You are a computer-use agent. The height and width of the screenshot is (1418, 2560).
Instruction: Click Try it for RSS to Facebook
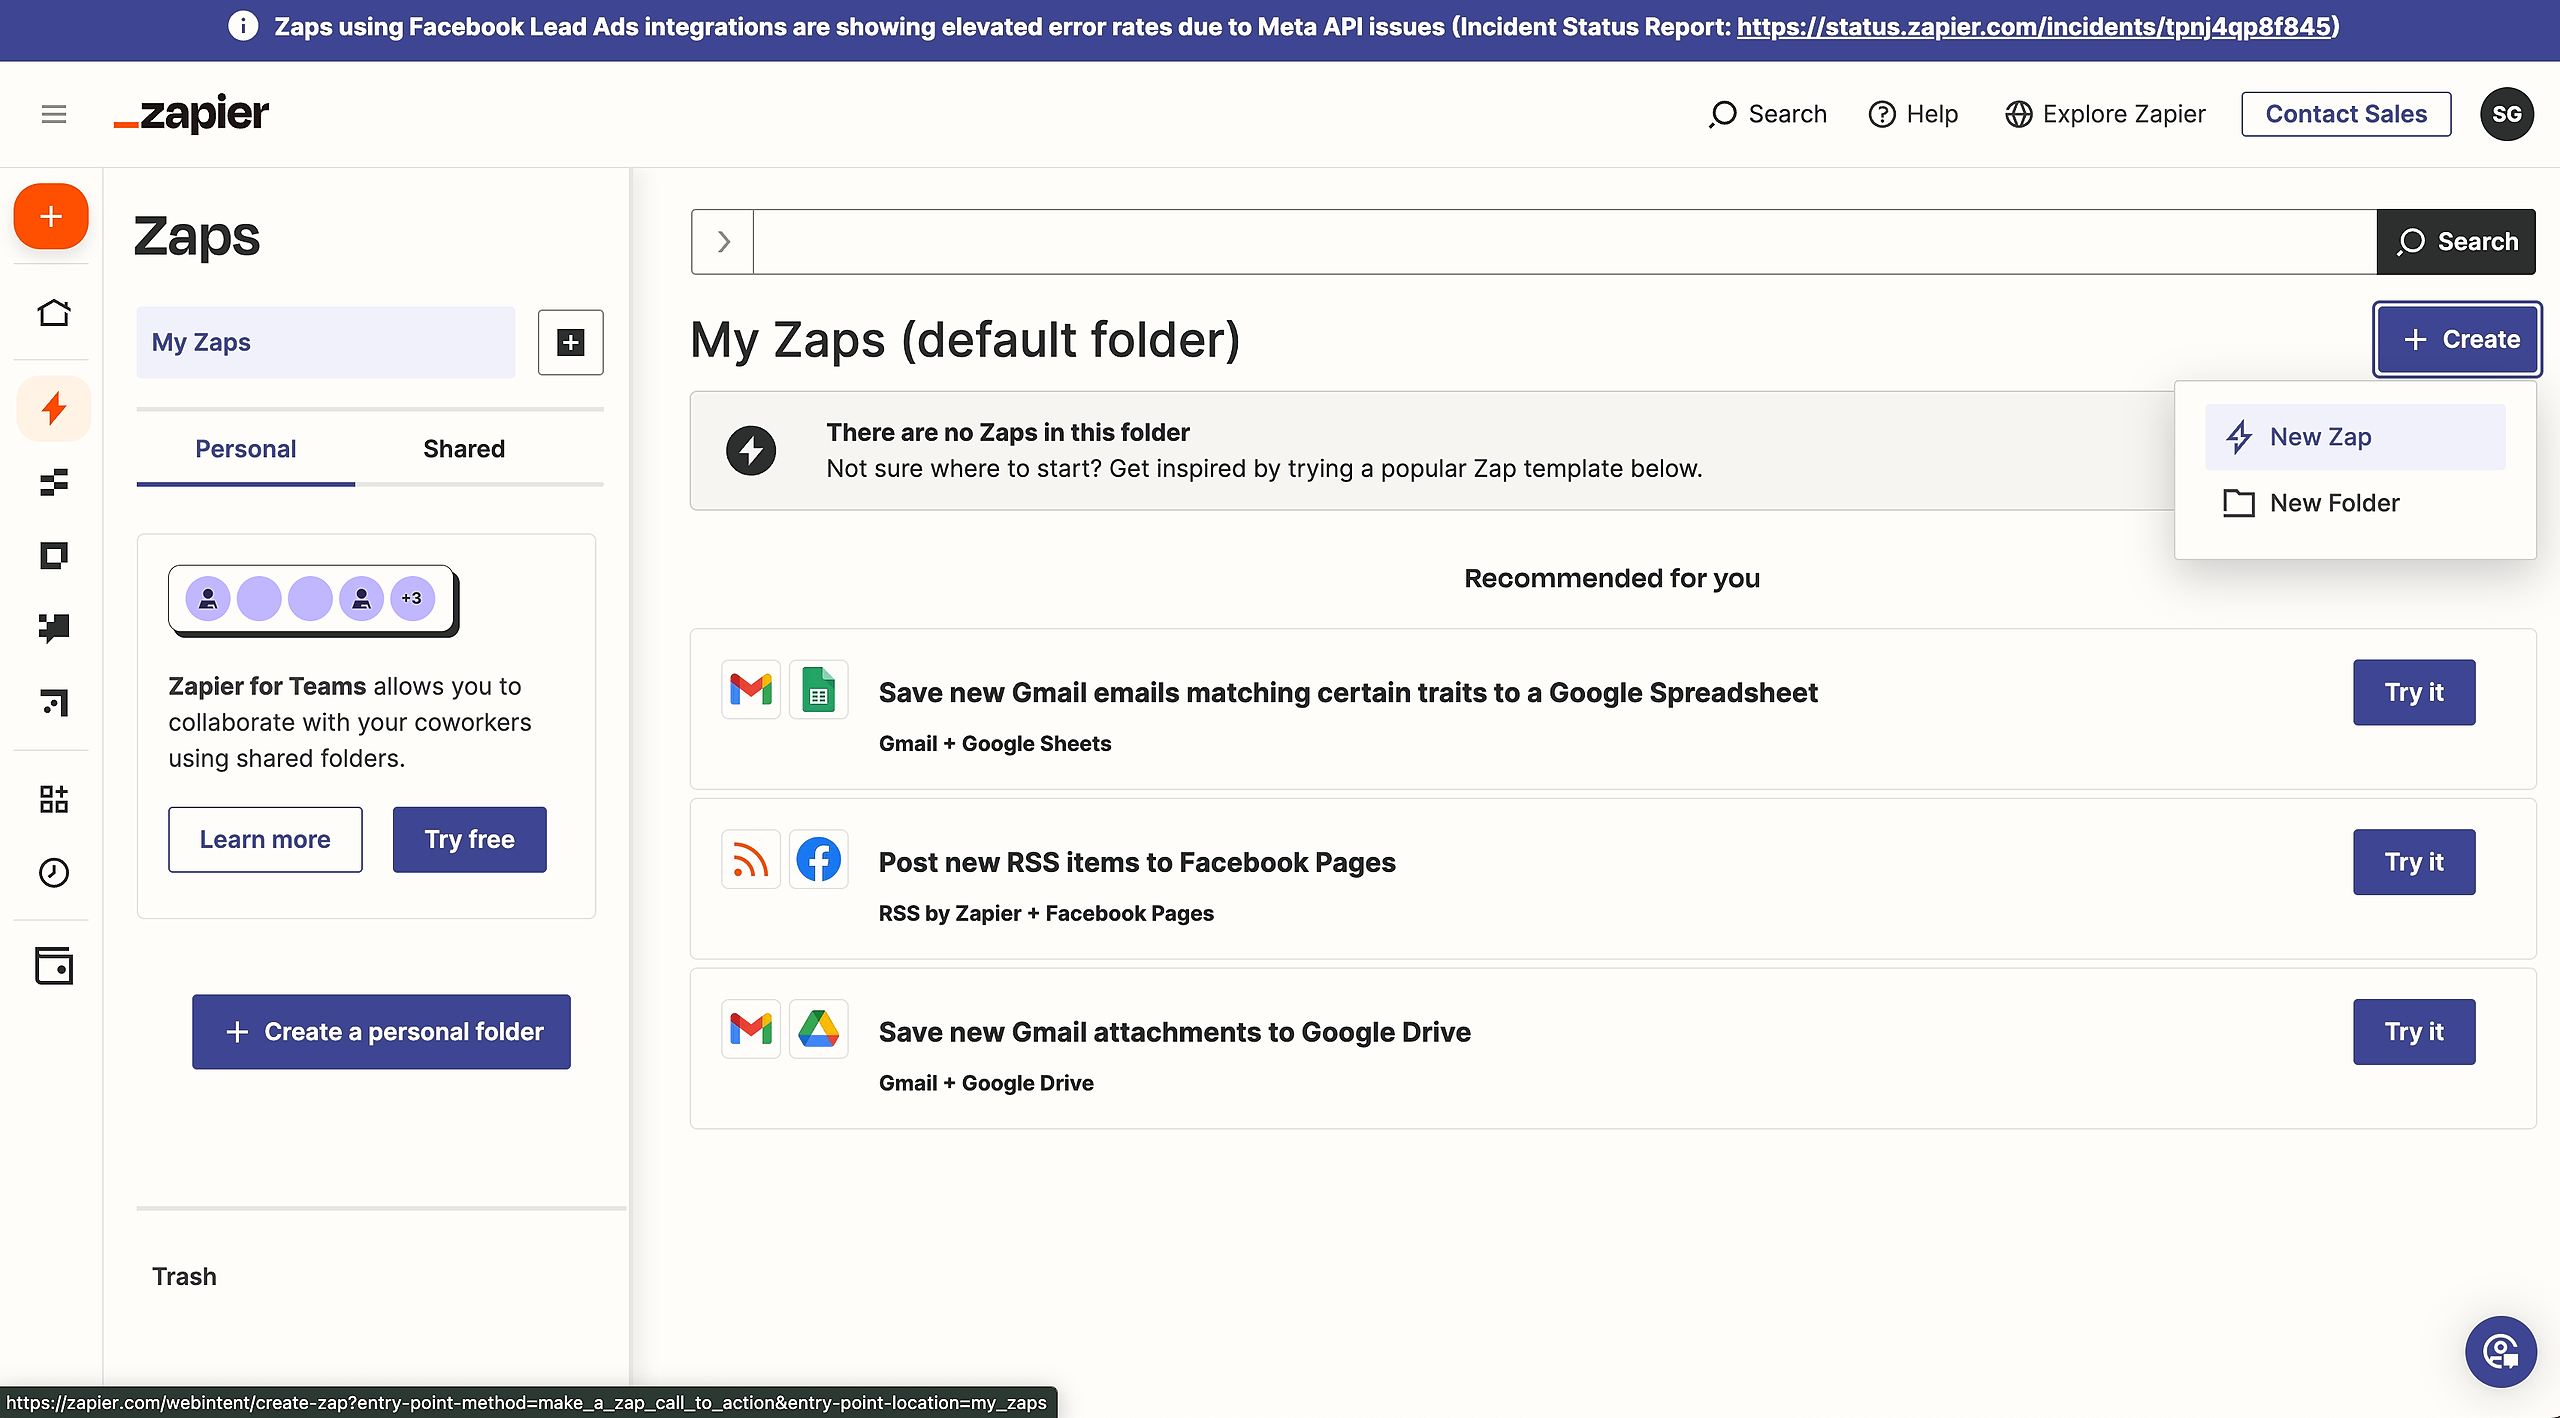pos(2413,862)
